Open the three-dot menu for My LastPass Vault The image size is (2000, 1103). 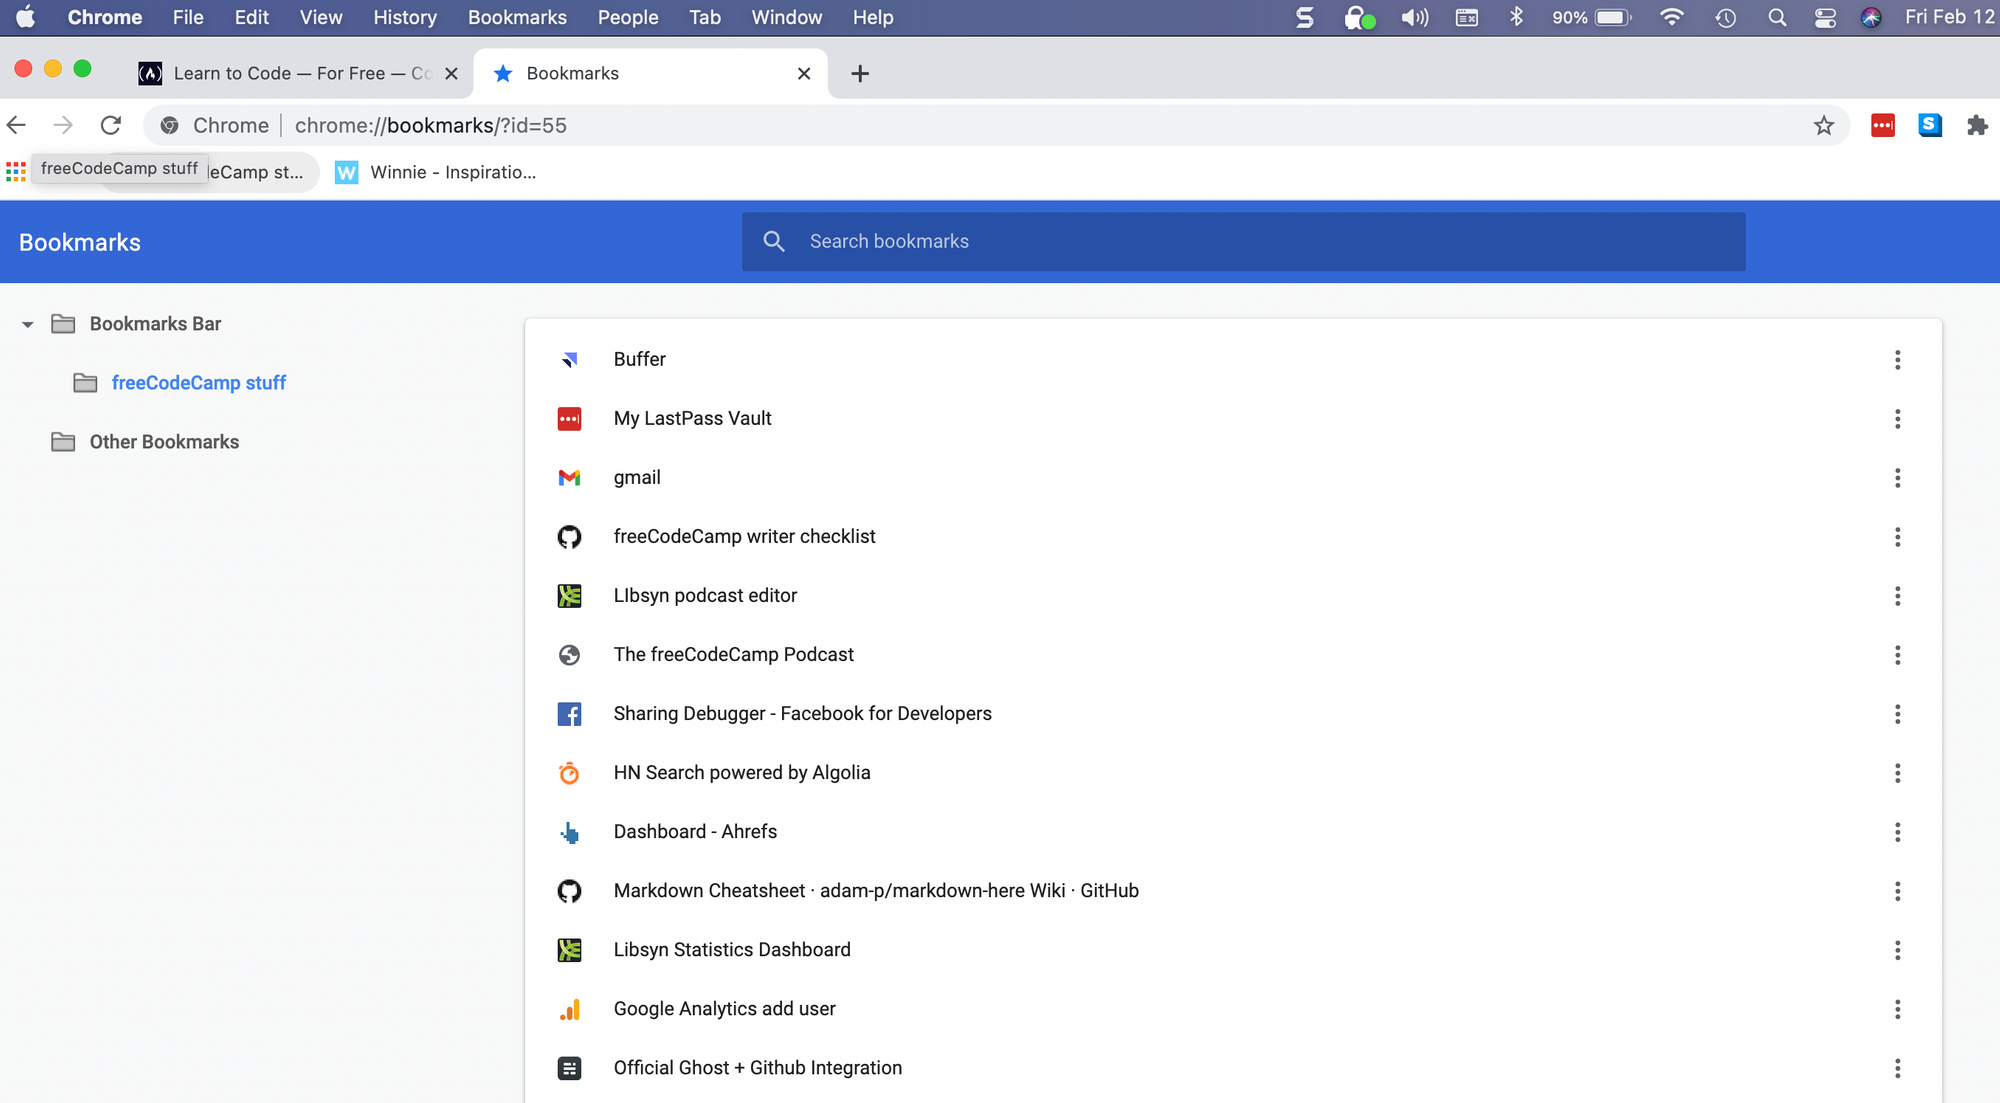pyautogui.click(x=1897, y=419)
